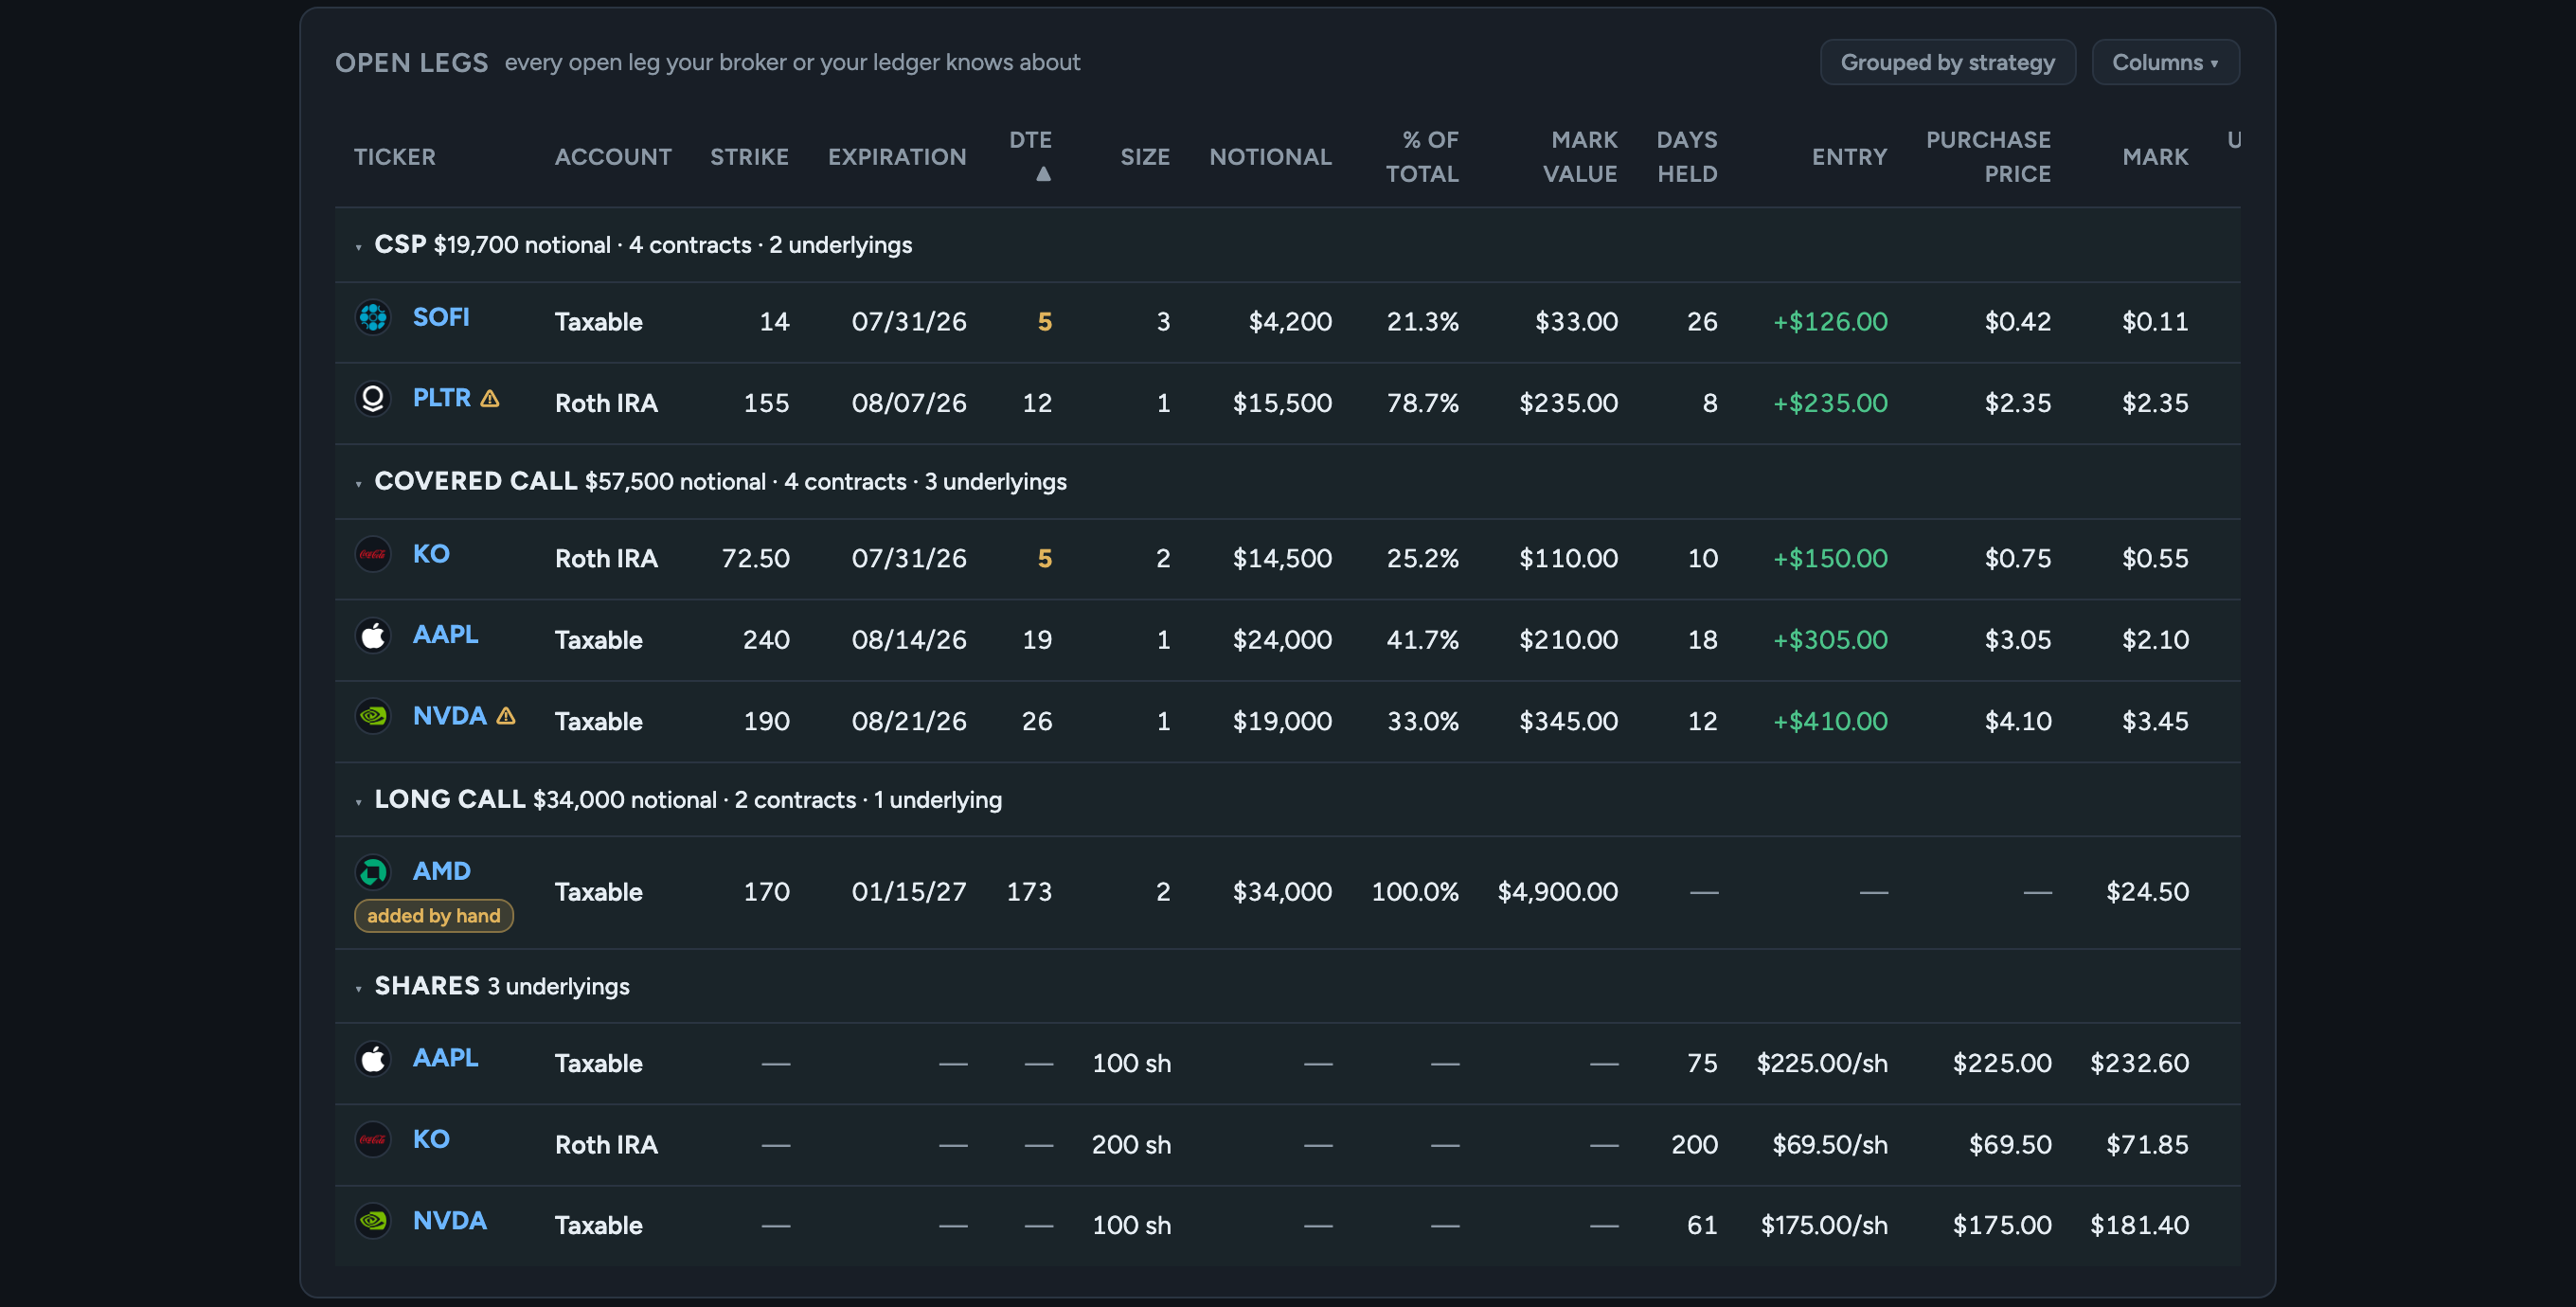Sort by the NOTIONAL column header

[x=1270, y=157]
